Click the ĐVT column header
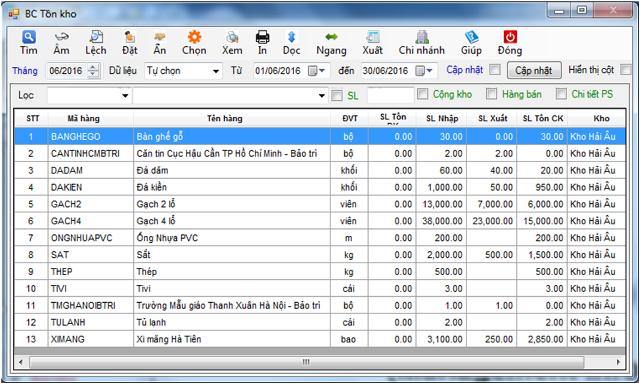This screenshot has width=640, height=384. [x=350, y=118]
